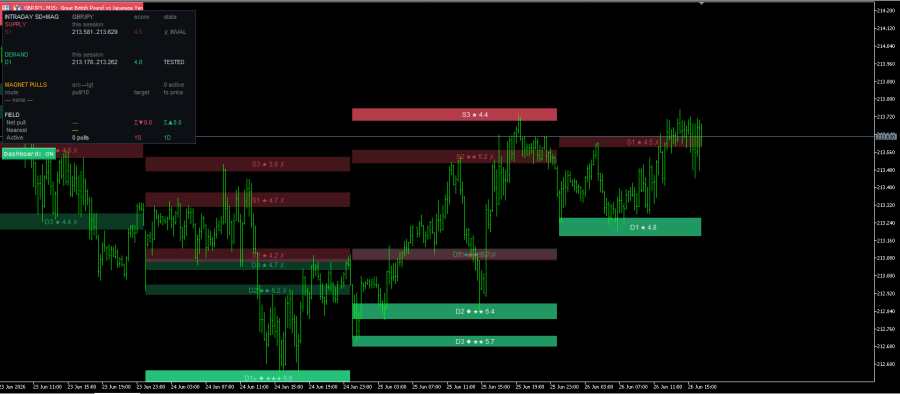Screen dimensions: 900x394
Task: Click the 212.840 price axis label
Action: [885, 311]
